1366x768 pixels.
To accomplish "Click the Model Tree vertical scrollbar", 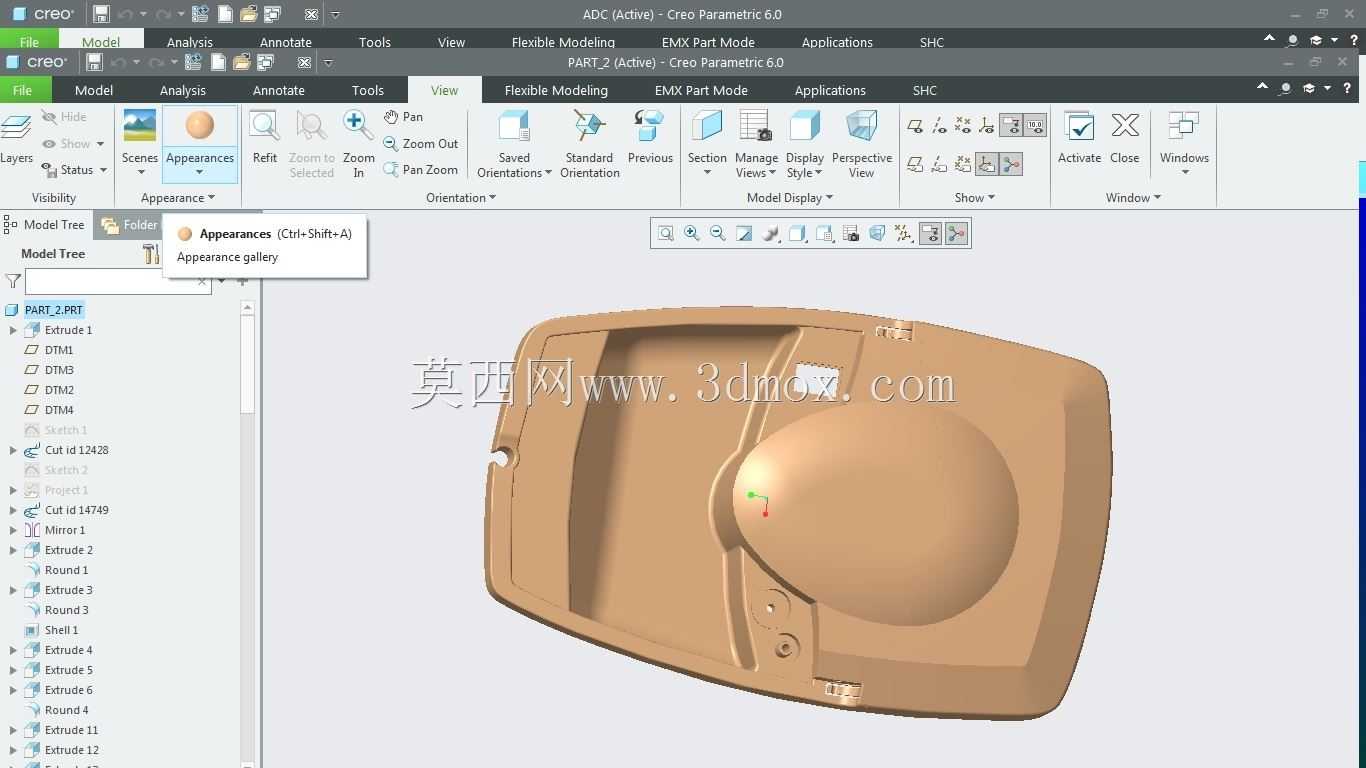I will (x=247, y=366).
